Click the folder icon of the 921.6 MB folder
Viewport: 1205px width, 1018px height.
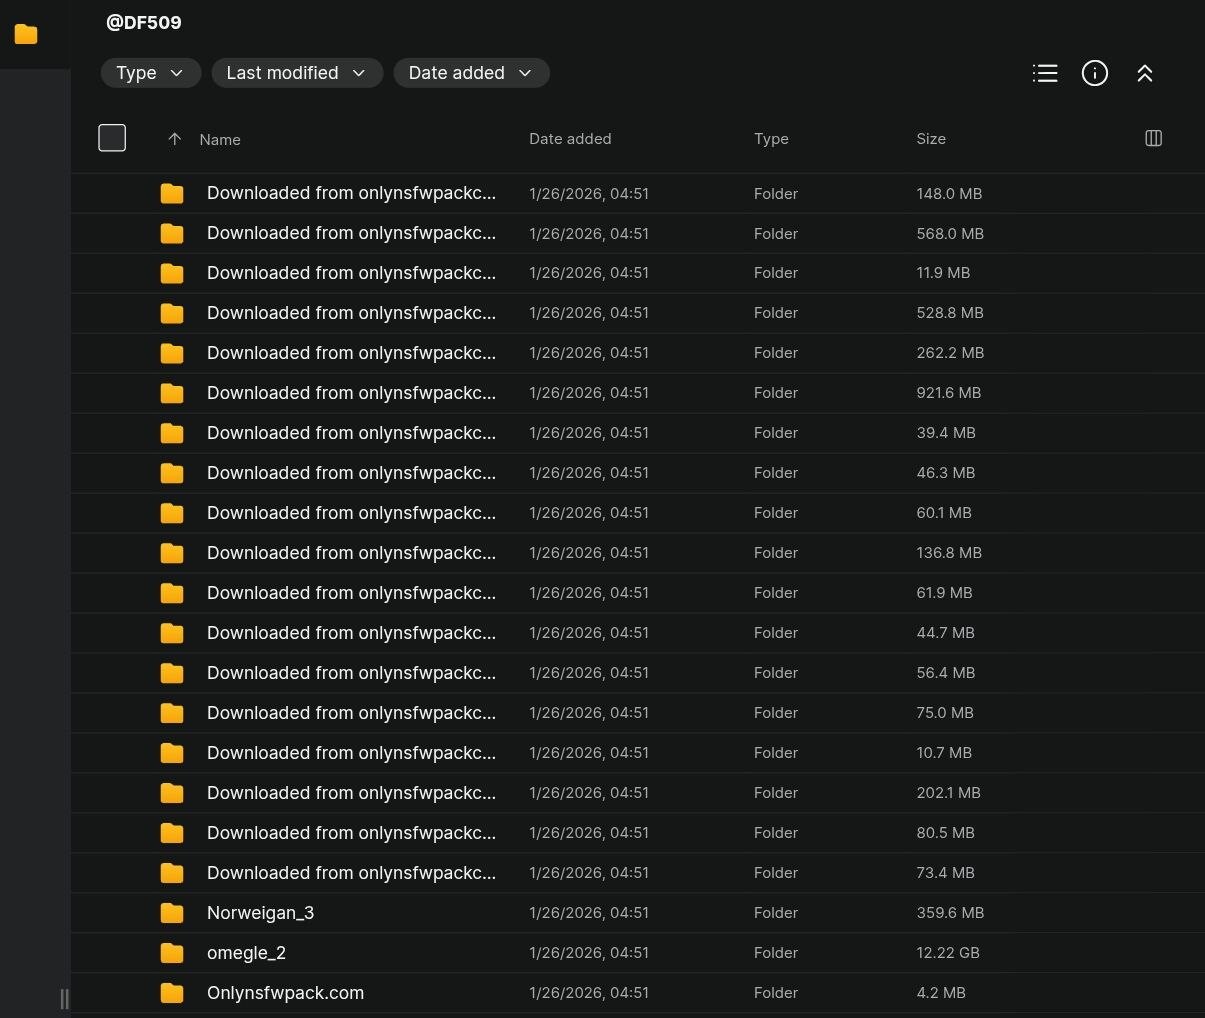pyautogui.click(x=172, y=393)
